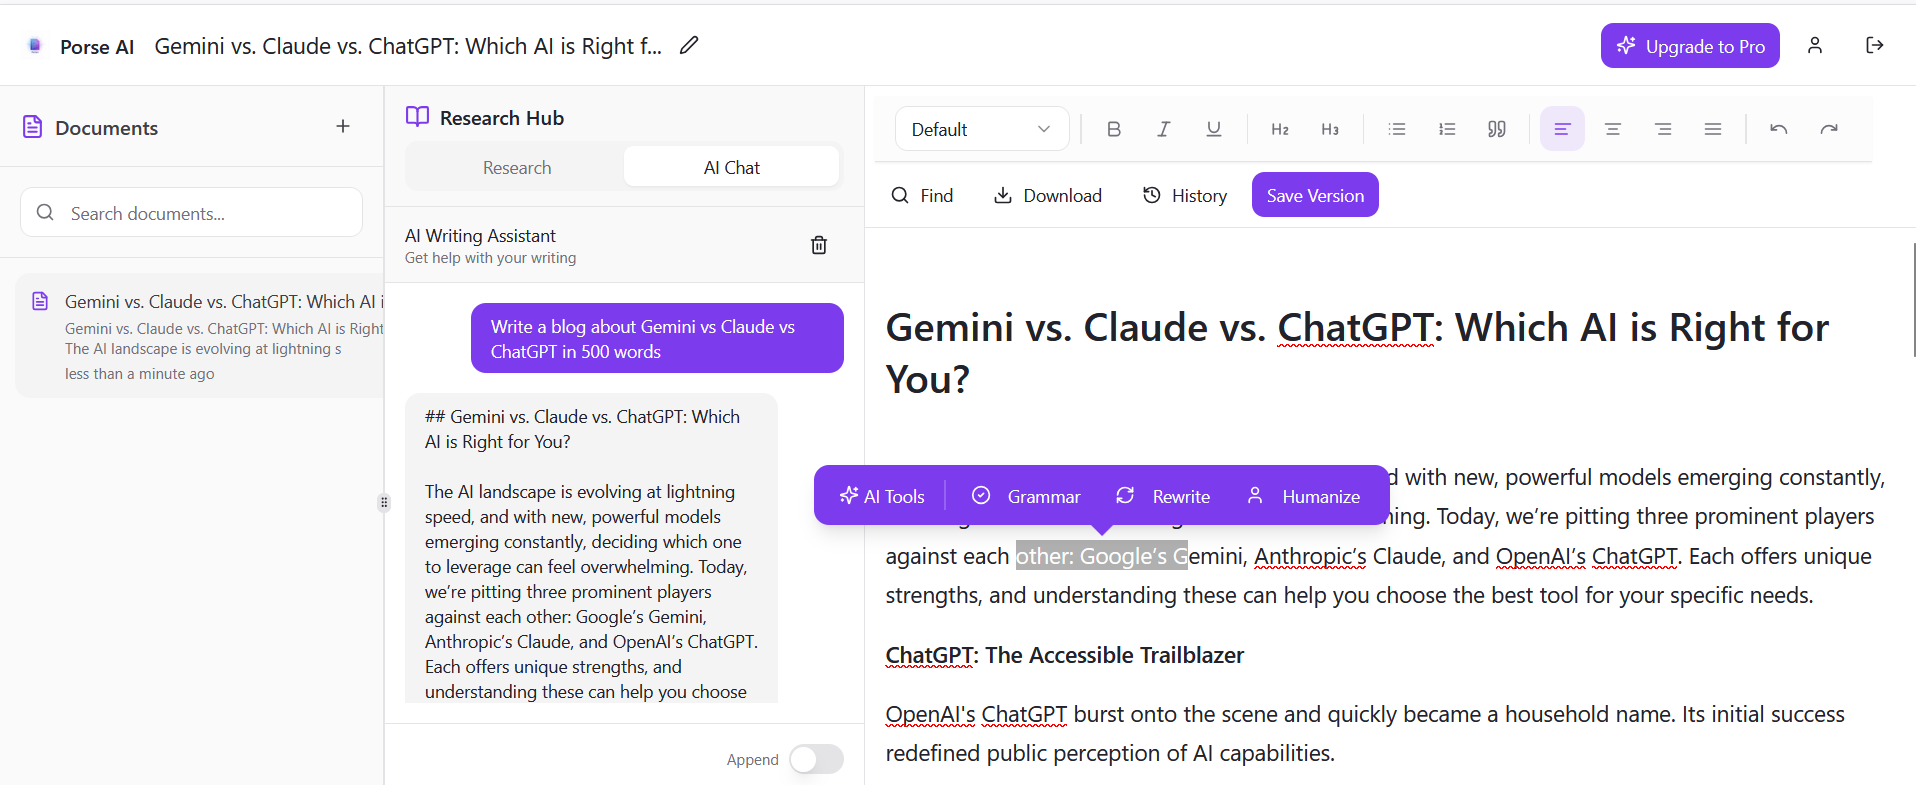Click the document heading 'Gemini vs. Claude vs. ChatGPT'
The width and height of the screenshot is (1916, 785).
click(x=1357, y=353)
